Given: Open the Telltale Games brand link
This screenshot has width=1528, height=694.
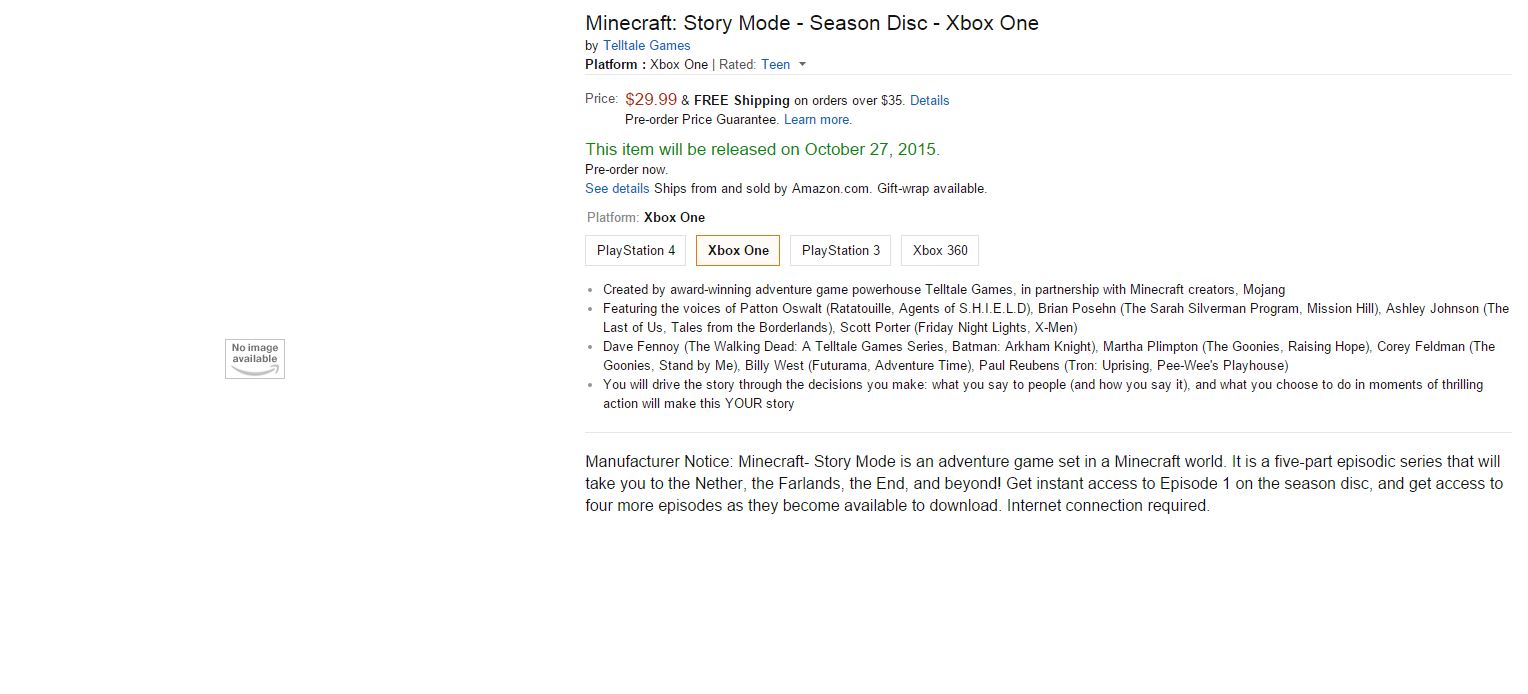Looking at the screenshot, I should 646,45.
